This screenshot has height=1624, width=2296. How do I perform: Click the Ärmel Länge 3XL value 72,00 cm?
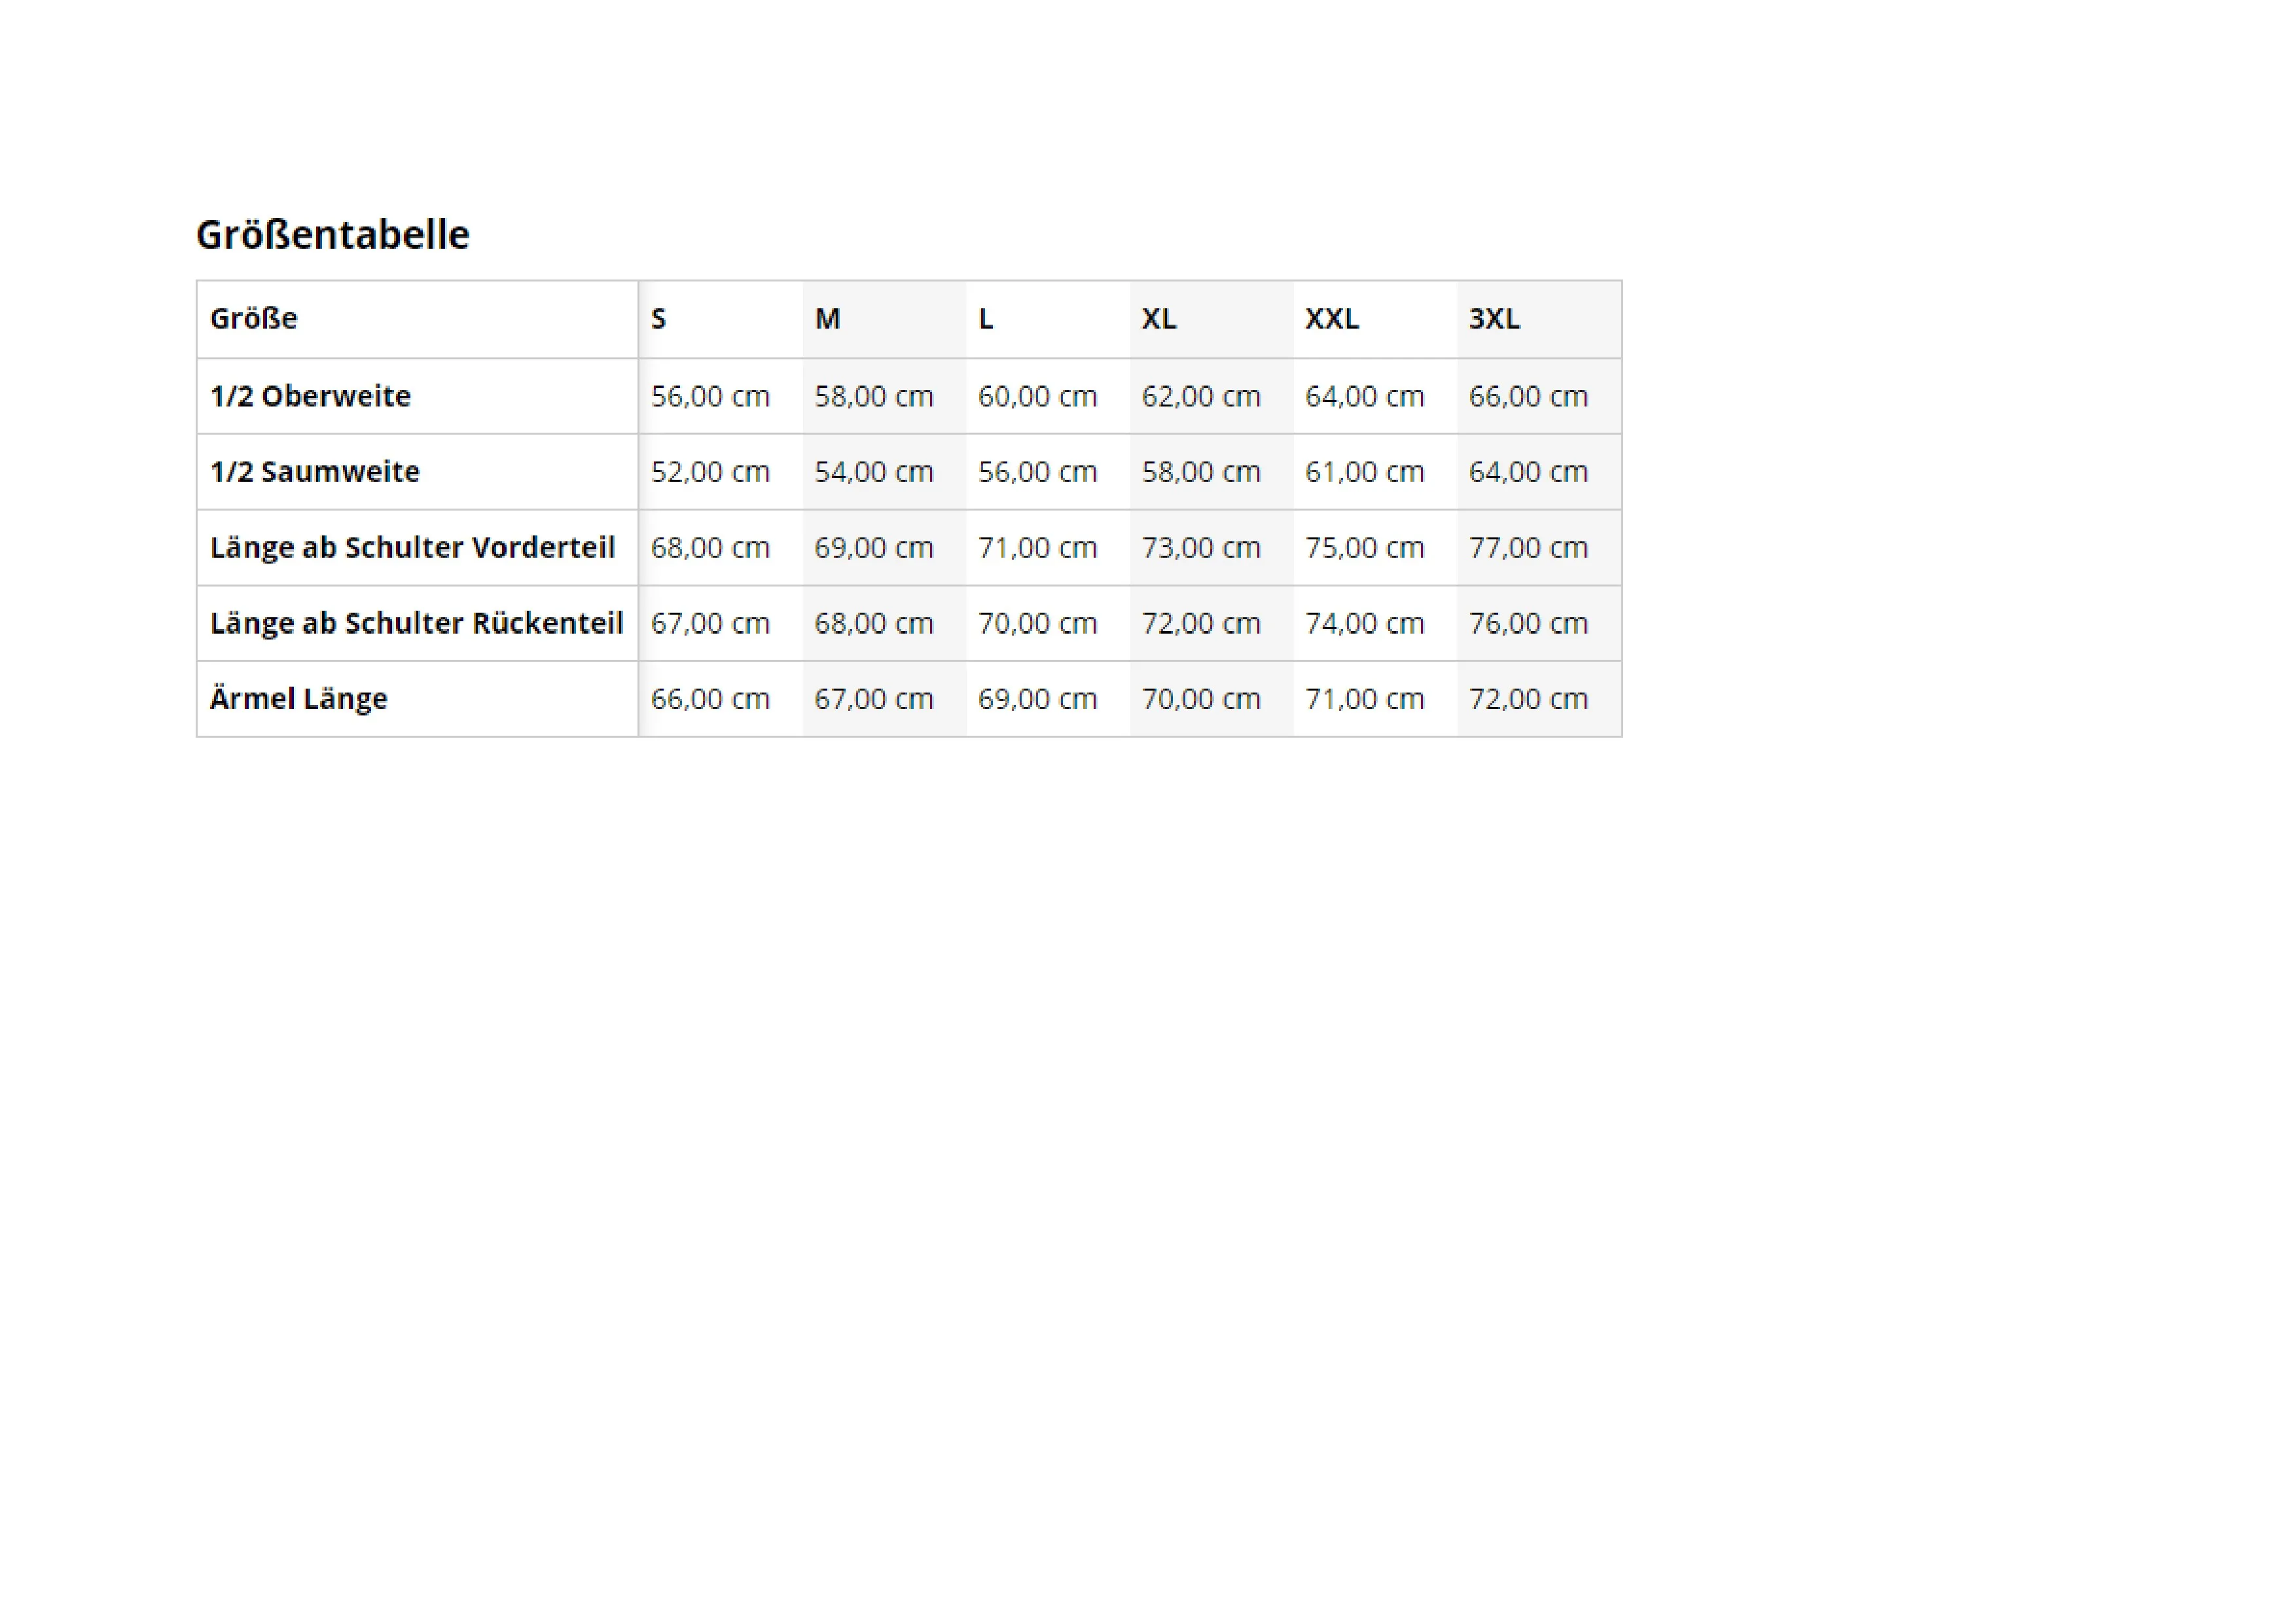coord(1528,699)
